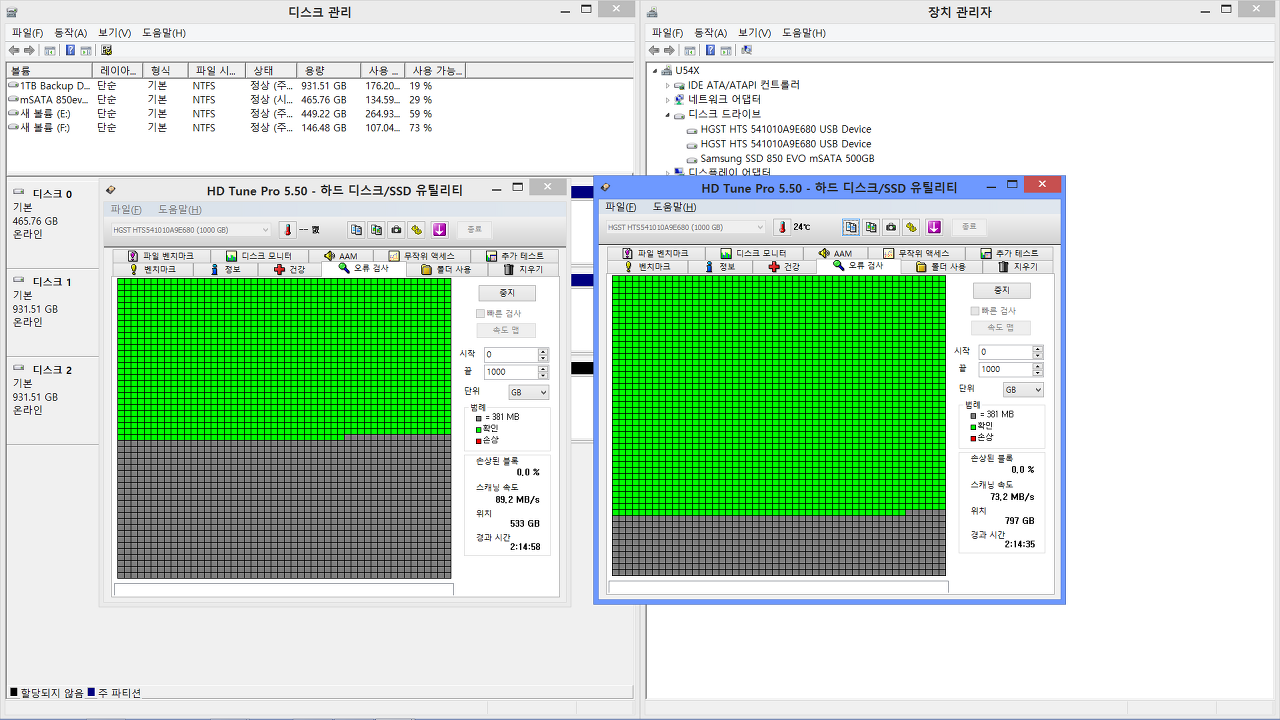Decrease 끝 value with down arrow in right HD Tune

point(1038,373)
